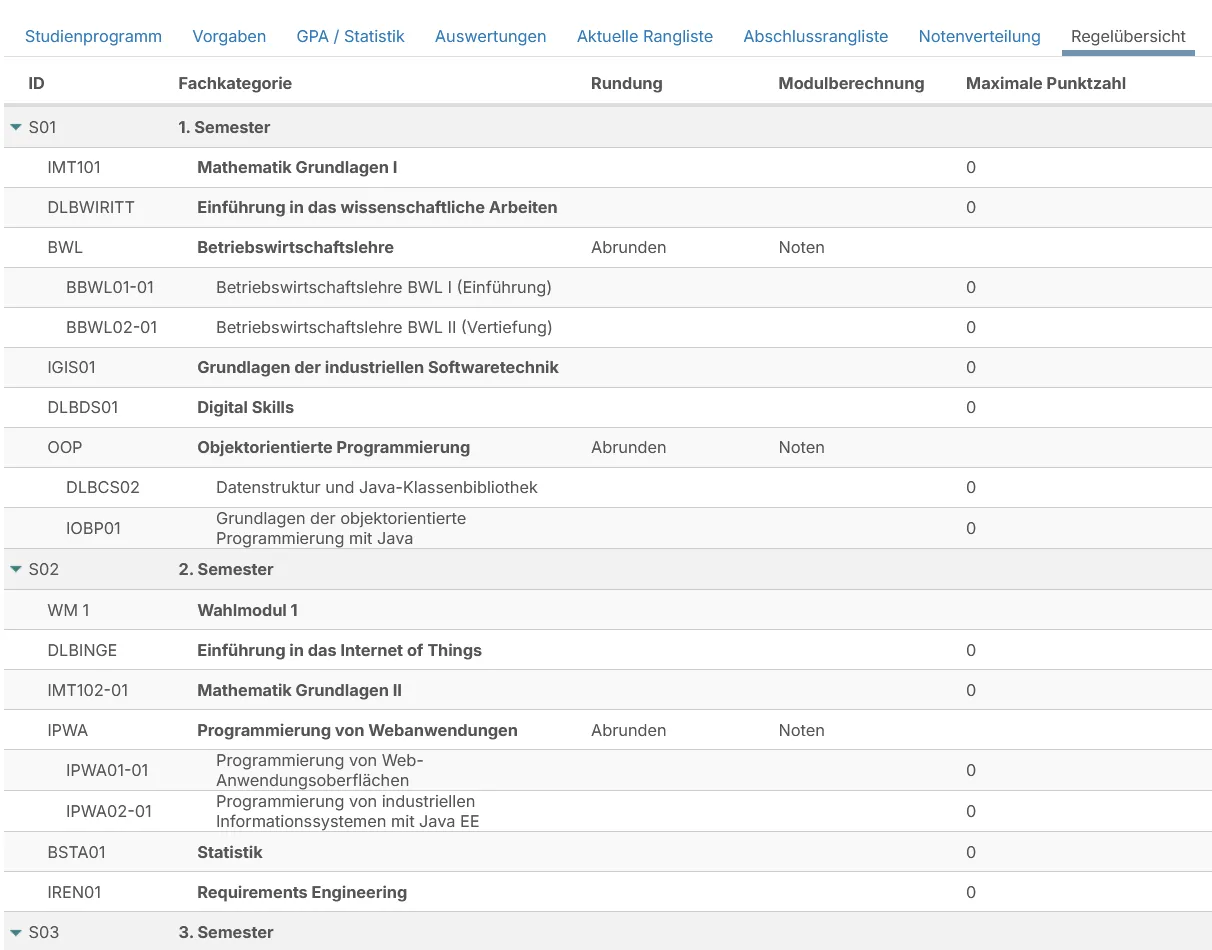Select Betriebswirtschaftslehre BWL I (Einführung)
This screenshot has width=1212, height=950.
[x=384, y=287]
